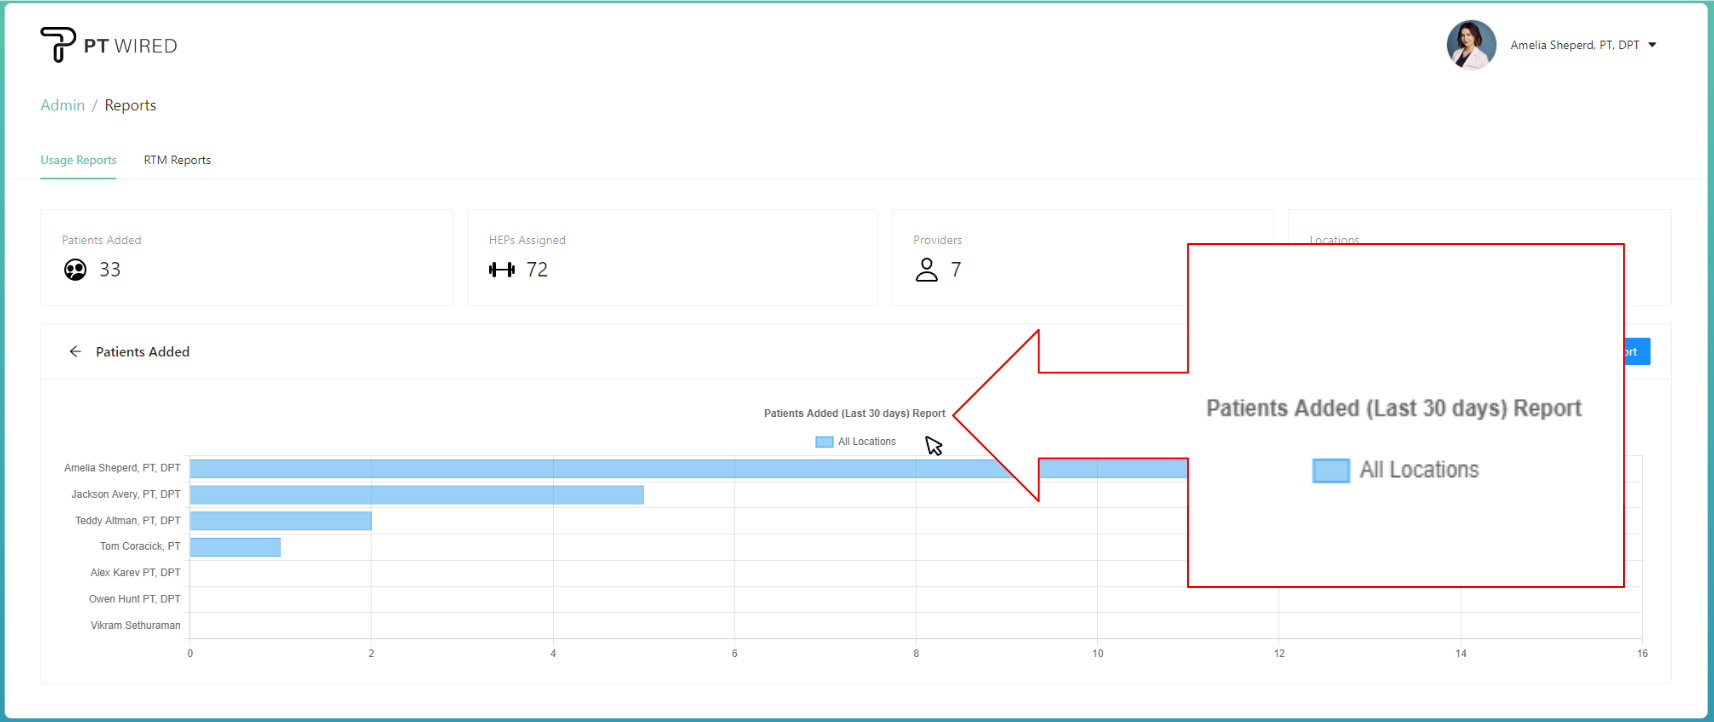Click Amelia Sheperd's bar in chart
The image size is (1714, 722).
(600, 468)
